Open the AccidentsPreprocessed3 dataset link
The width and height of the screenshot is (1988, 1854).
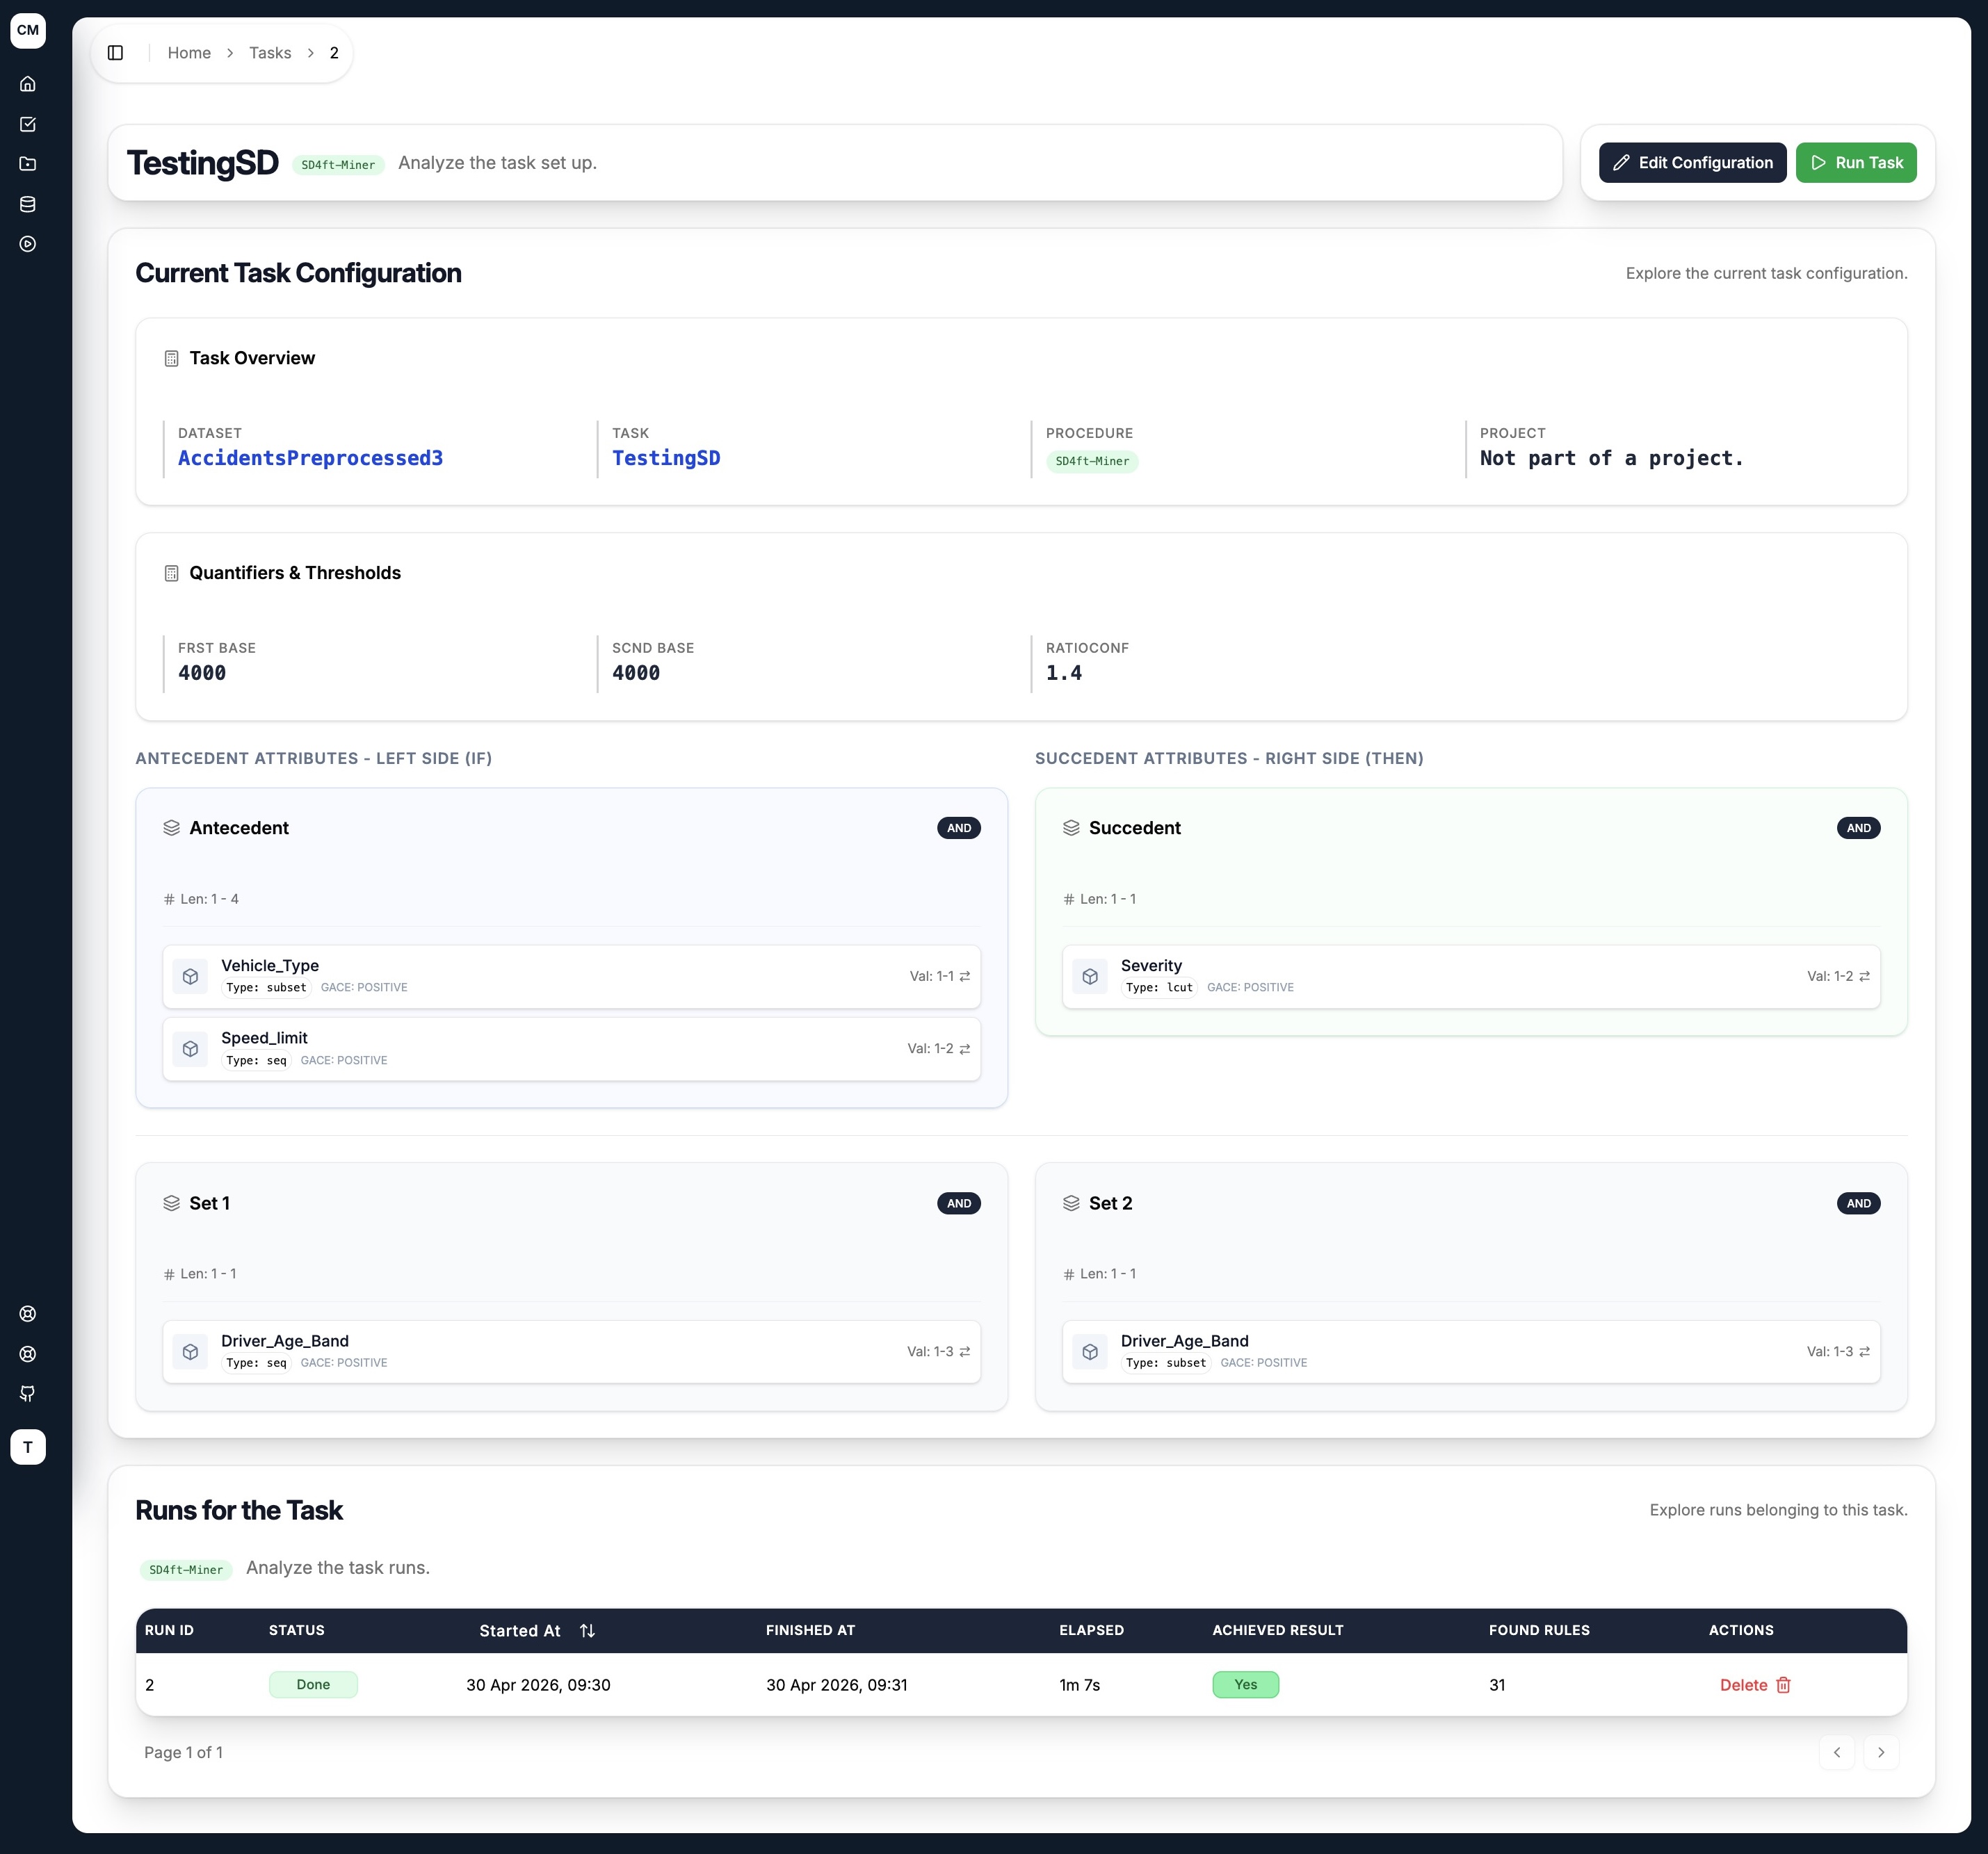tap(310, 458)
